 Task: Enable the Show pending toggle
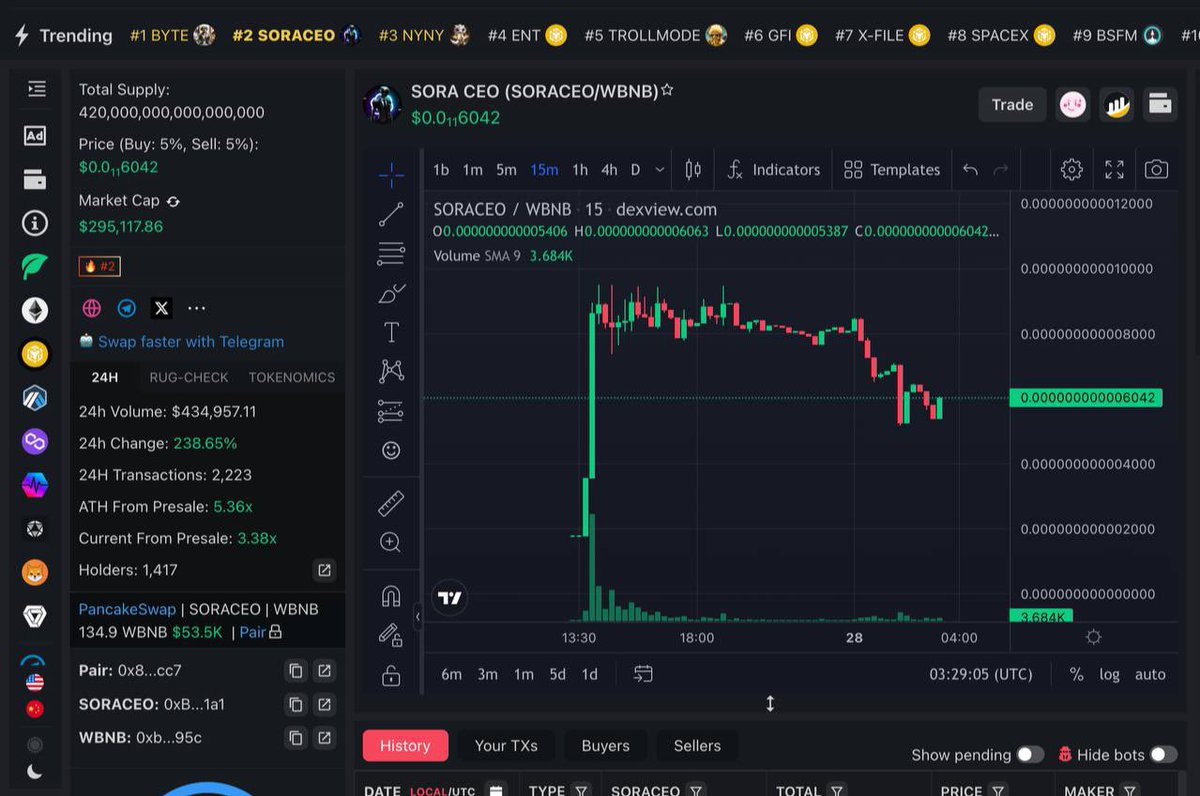[1030, 754]
